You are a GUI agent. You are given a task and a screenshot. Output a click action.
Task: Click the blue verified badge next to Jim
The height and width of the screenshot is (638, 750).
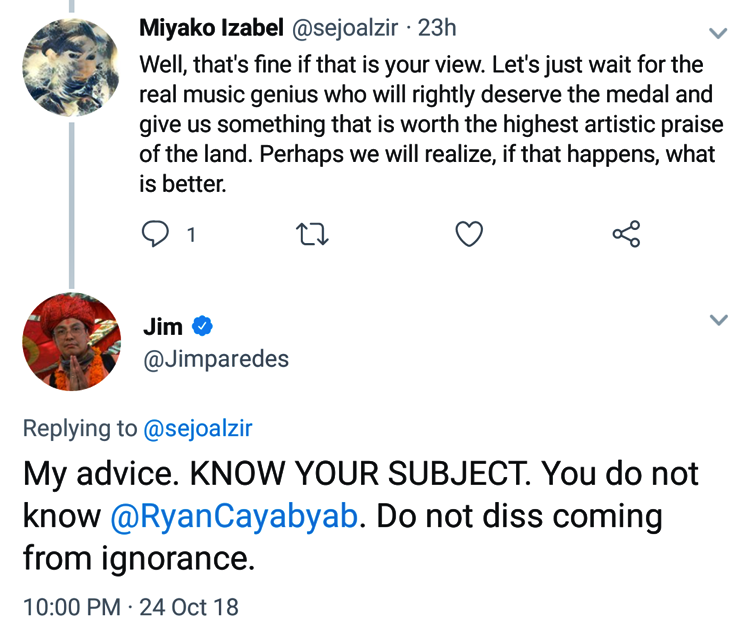pyautogui.click(x=203, y=326)
